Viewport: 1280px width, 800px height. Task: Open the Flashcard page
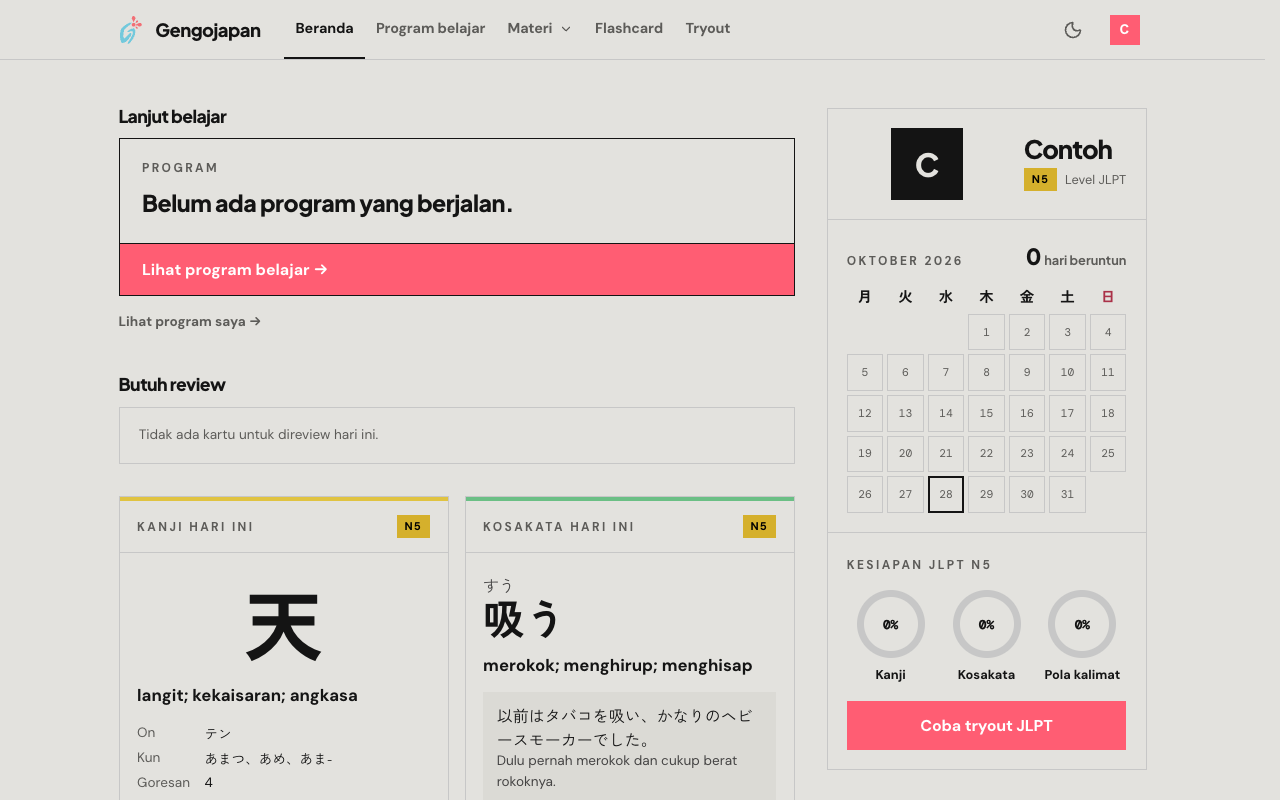[629, 29]
